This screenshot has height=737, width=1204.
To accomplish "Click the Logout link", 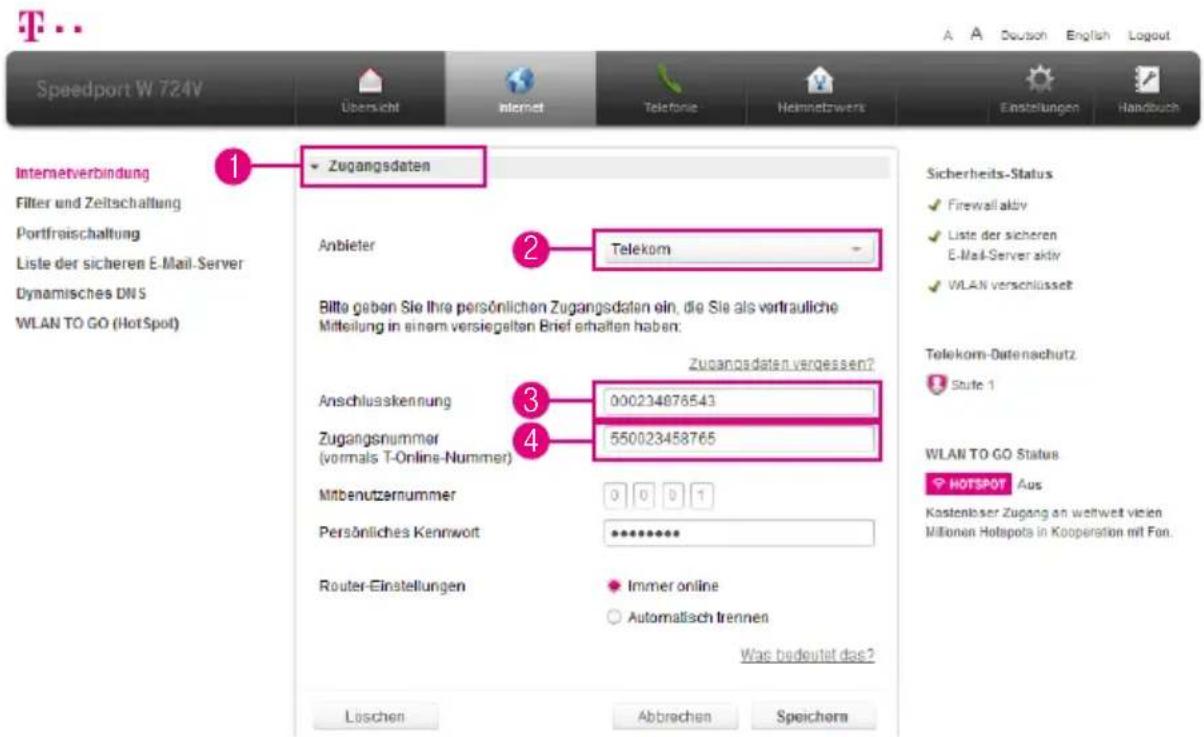I will pyautogui.click(x=1148, y=35).
